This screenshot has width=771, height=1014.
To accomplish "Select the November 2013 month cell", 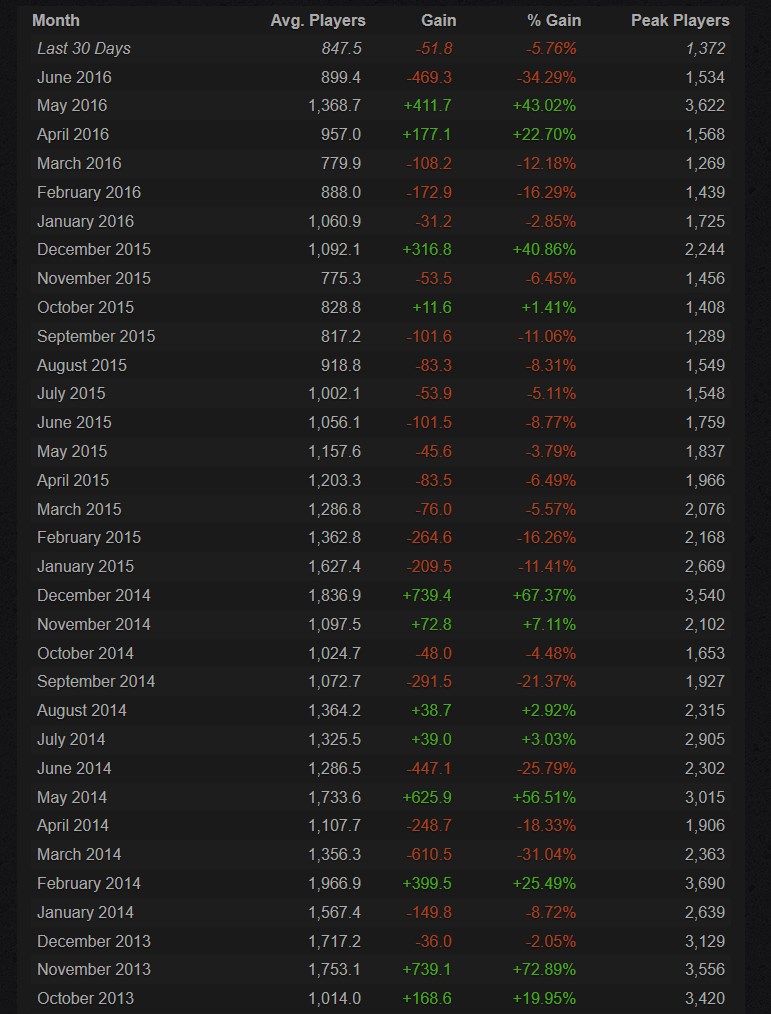I will [94, 969].
